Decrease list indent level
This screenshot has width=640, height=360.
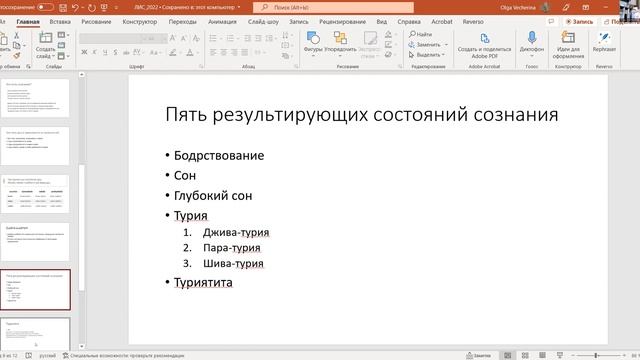pyautogui.click(x=247, y=38)
